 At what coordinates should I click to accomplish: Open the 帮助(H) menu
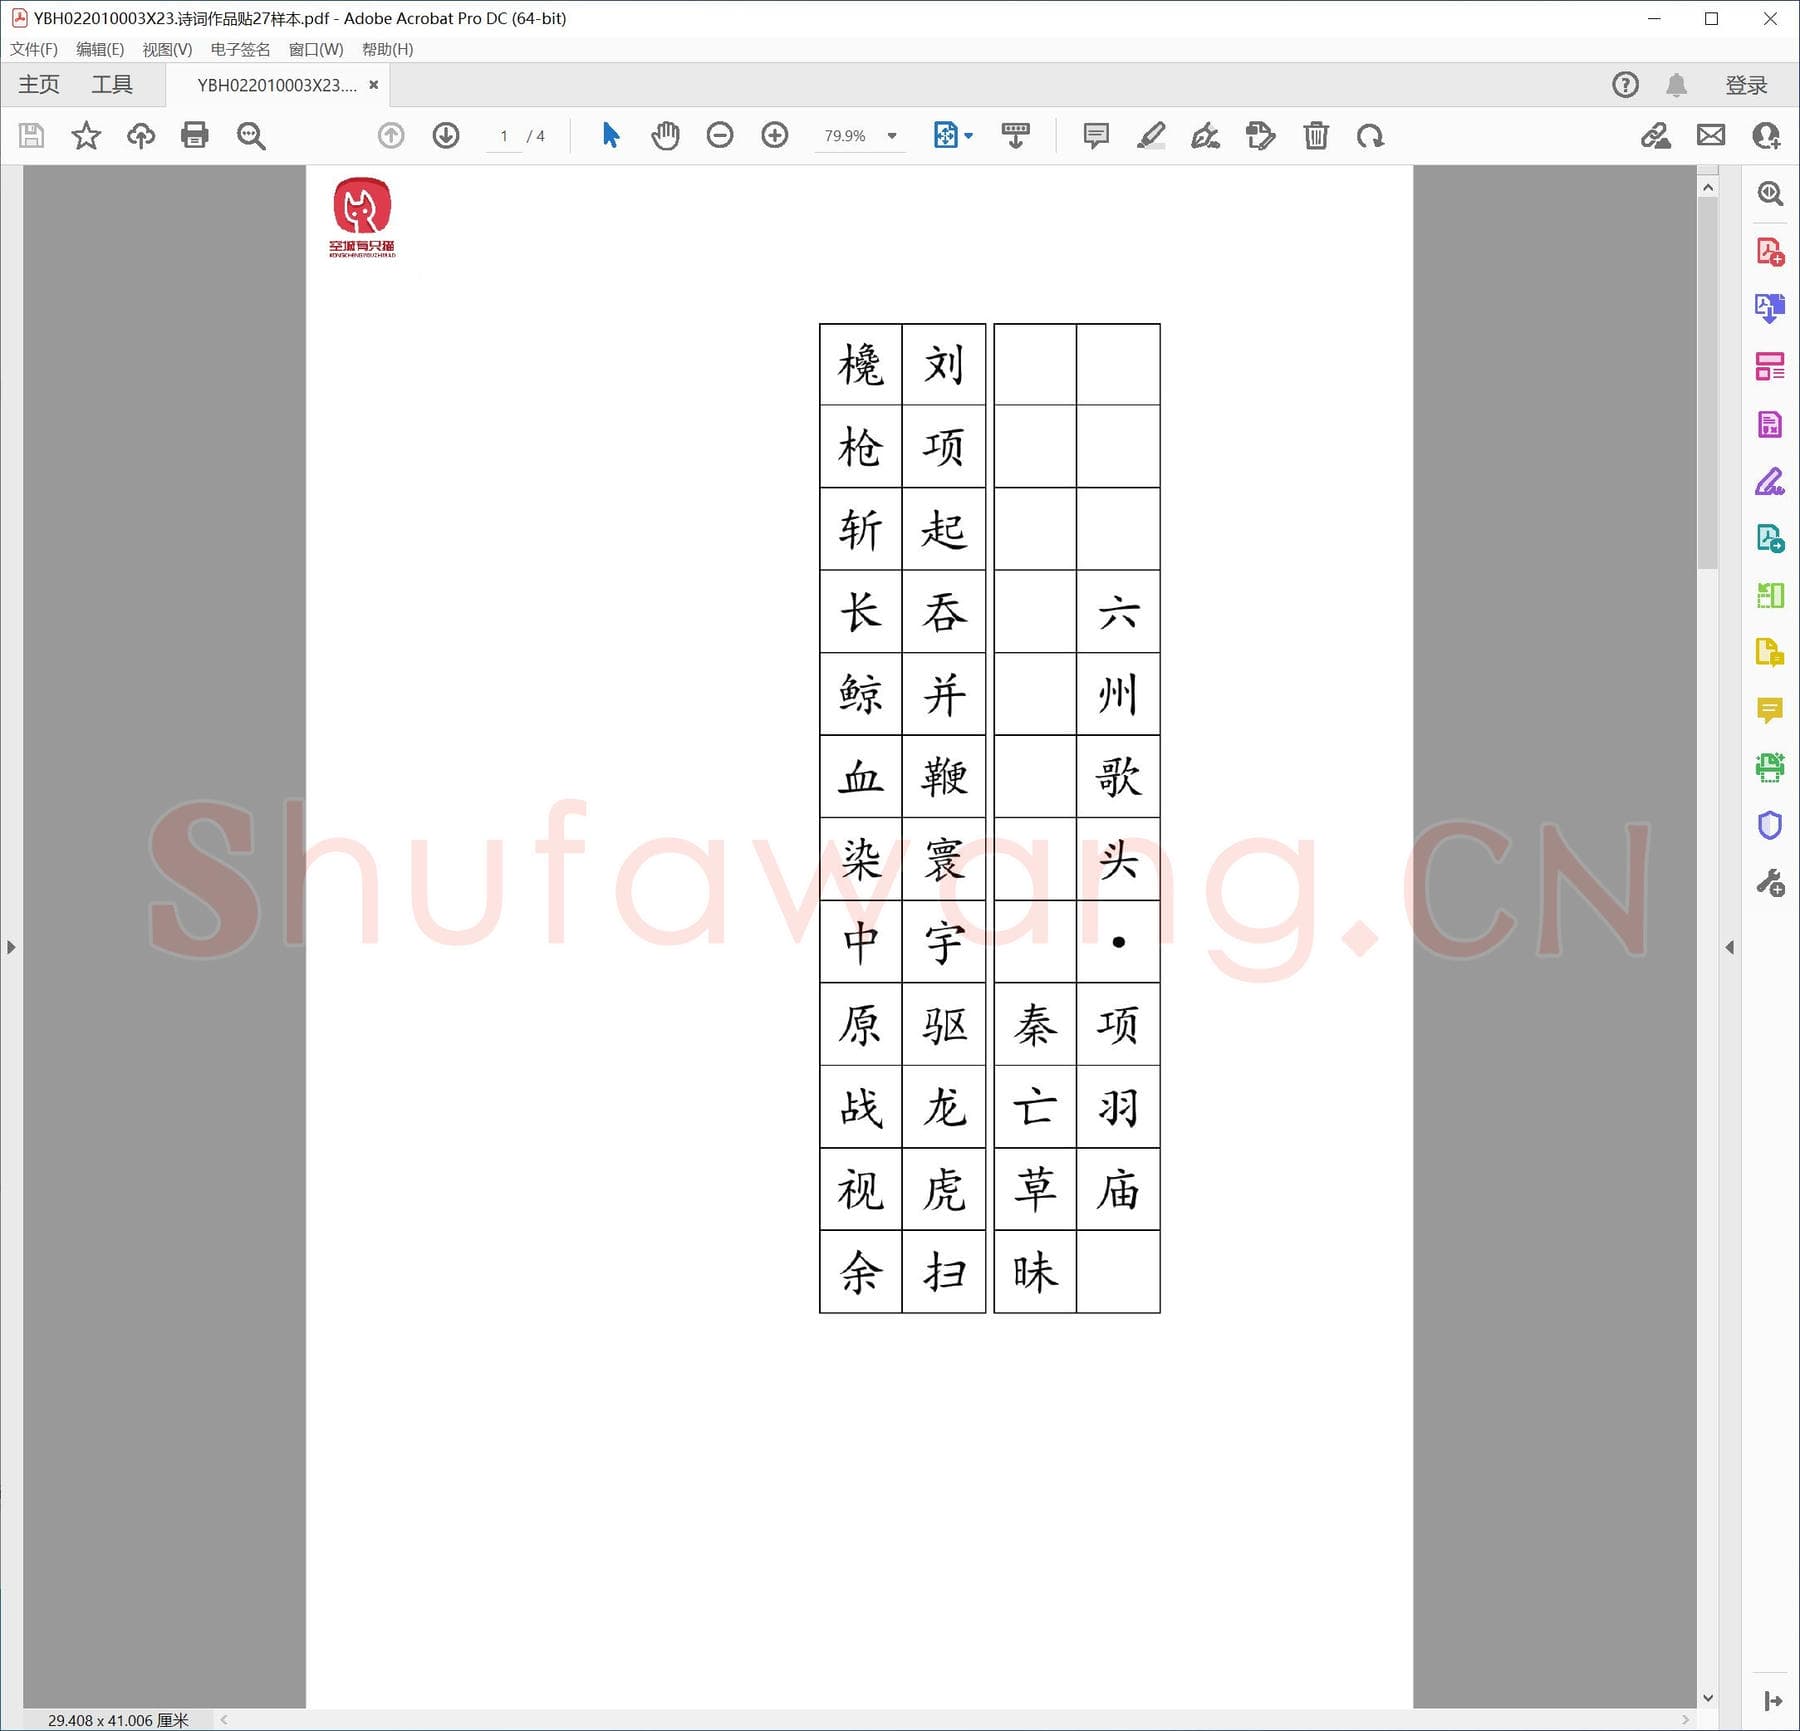point(387,49)
